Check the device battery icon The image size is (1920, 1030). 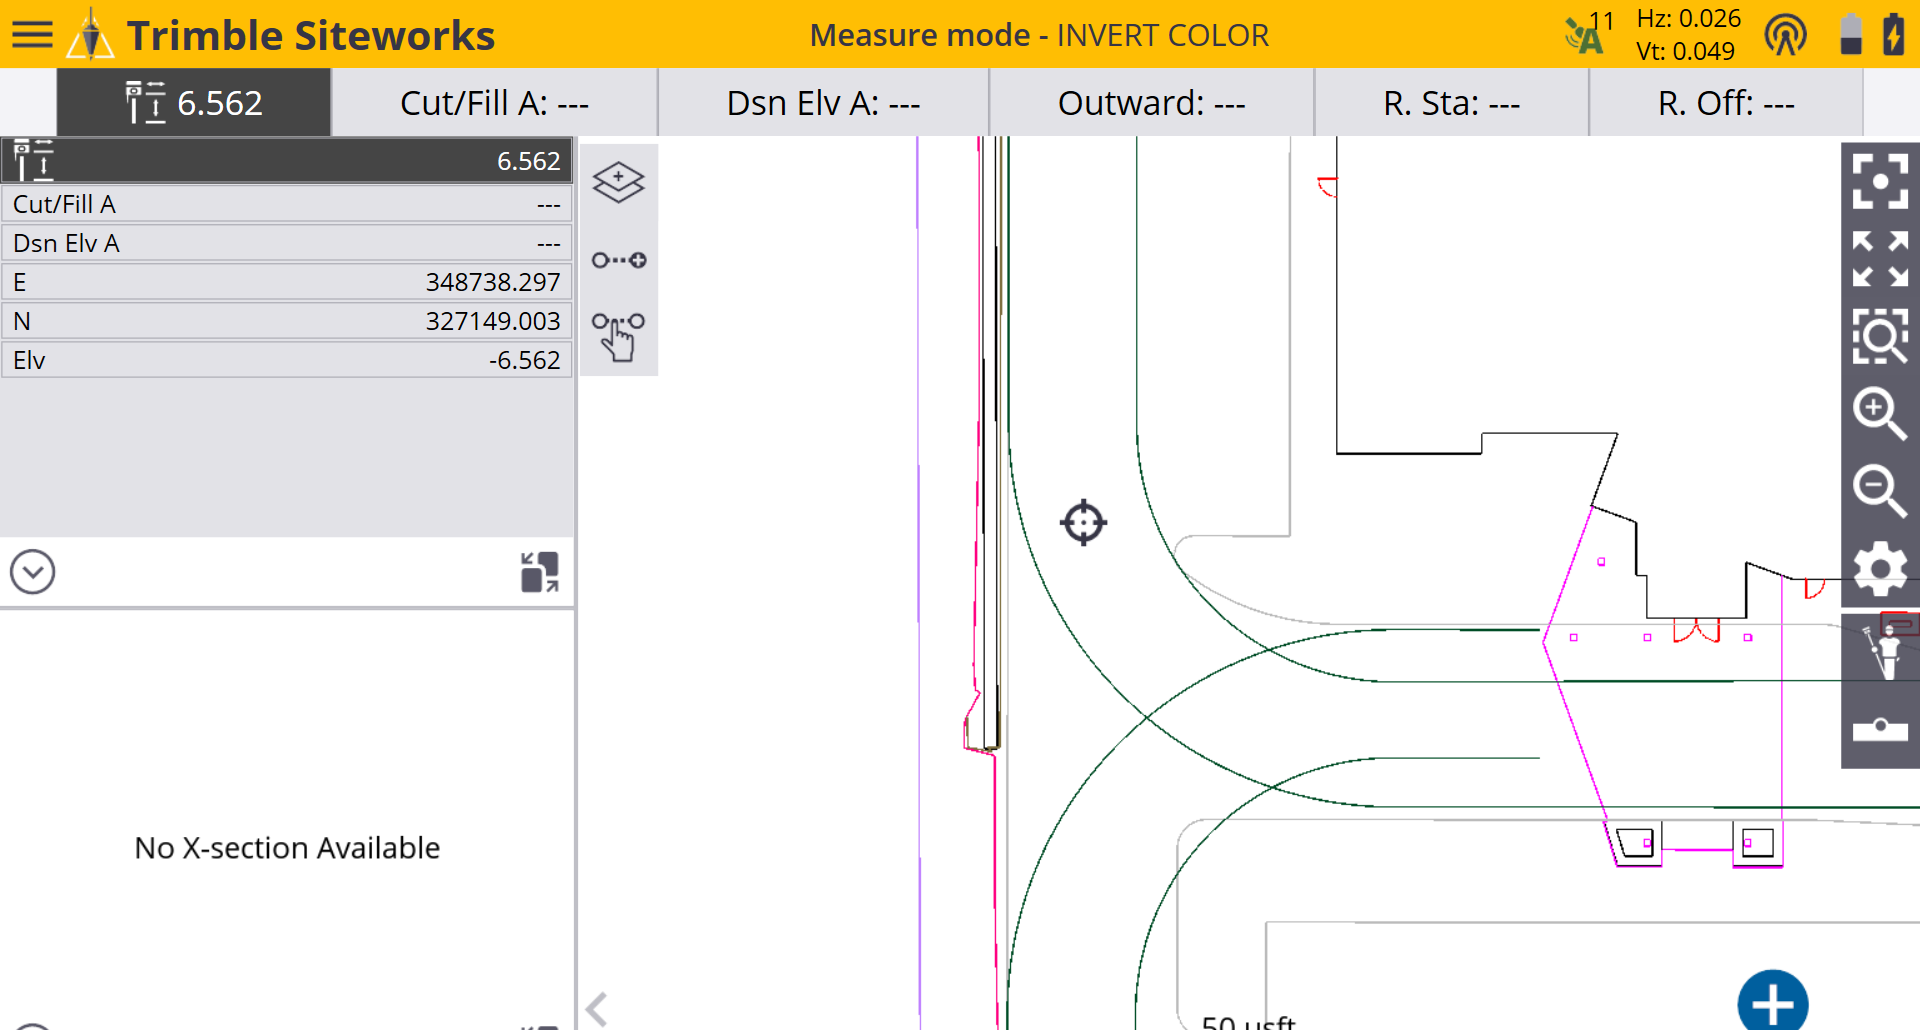[x=1851, y=34]
